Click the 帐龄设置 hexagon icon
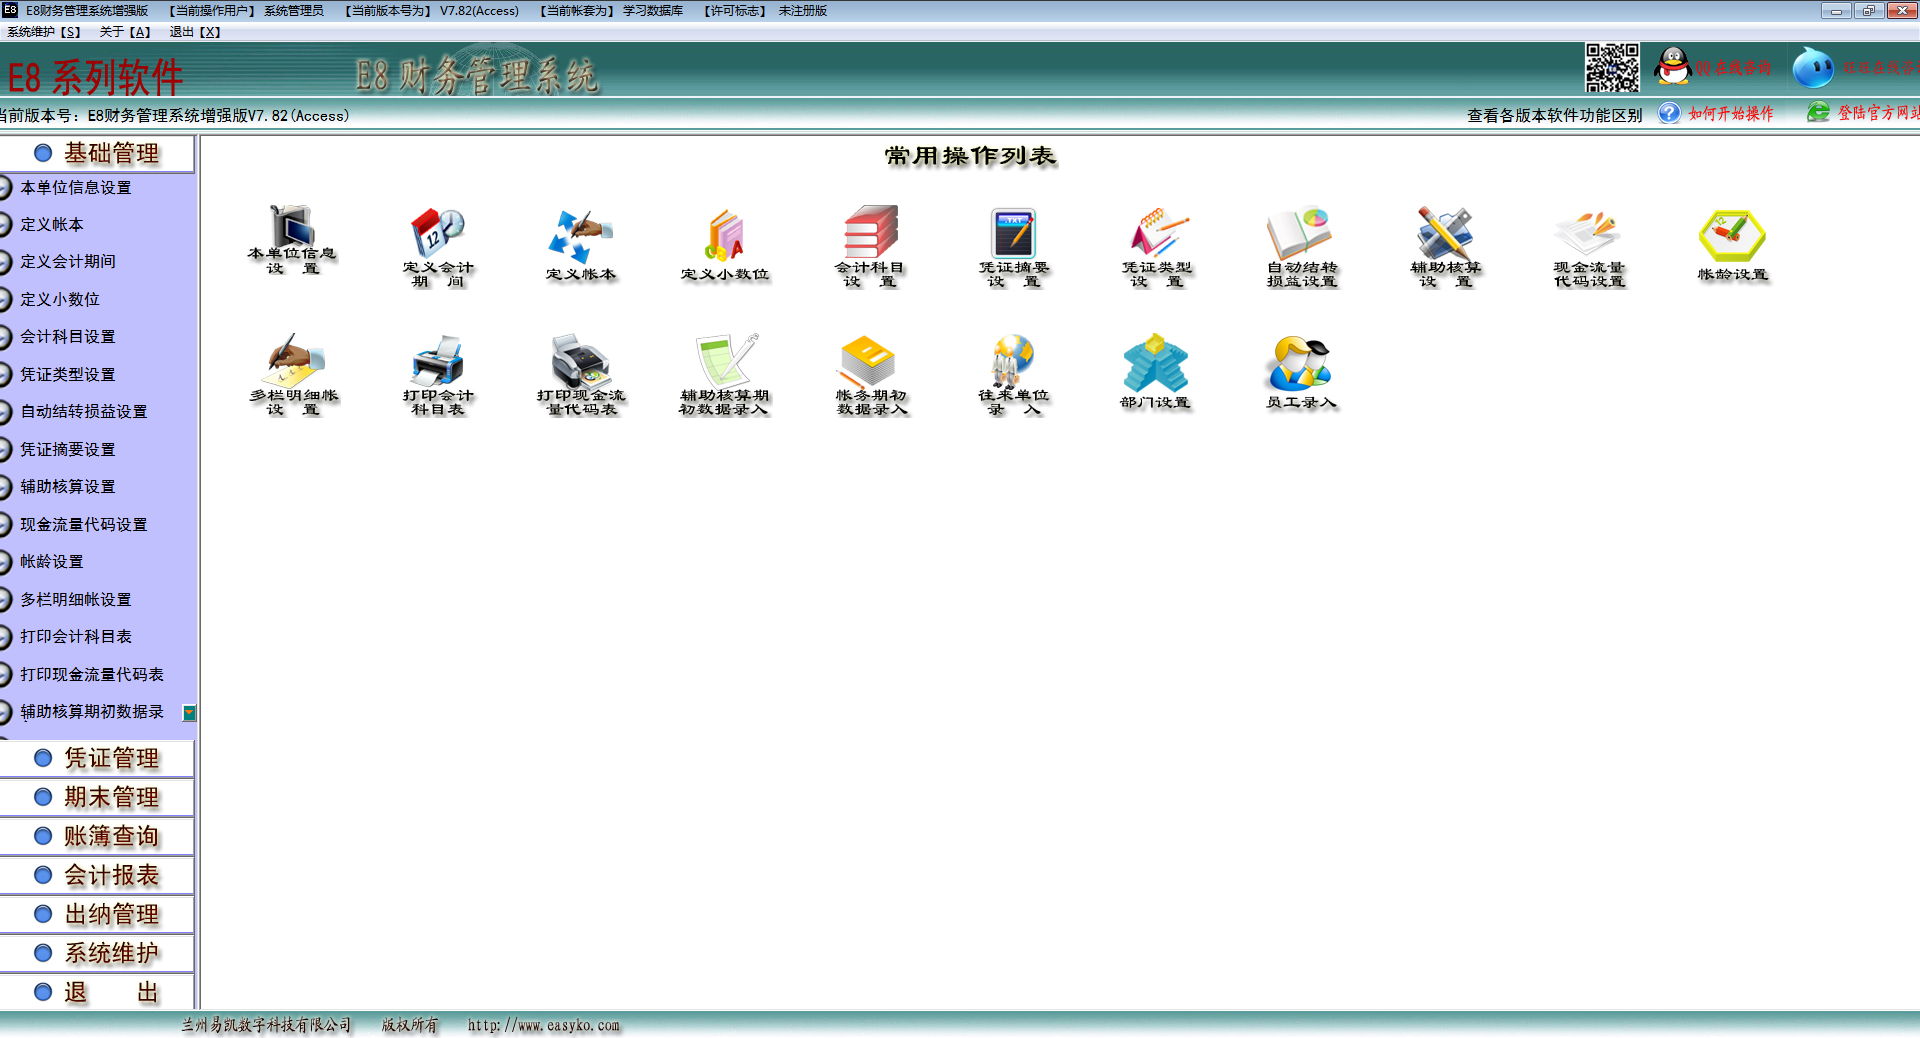Viewport: 1920px width, 1038px height. pos(1732,237)
